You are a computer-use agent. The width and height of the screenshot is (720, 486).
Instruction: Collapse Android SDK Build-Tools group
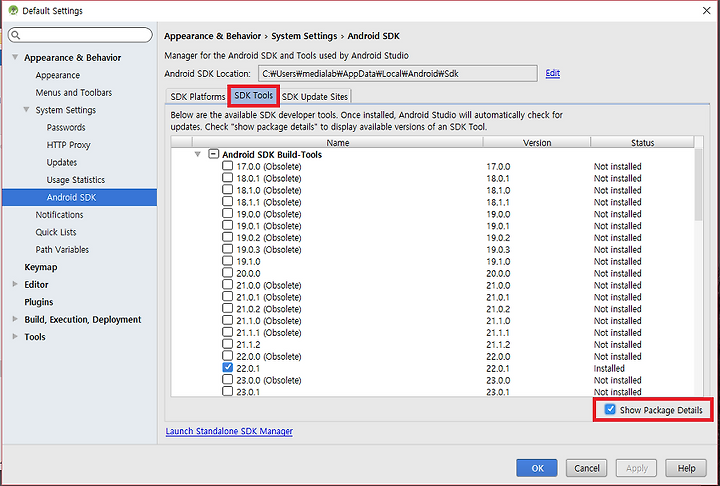pos(197,154)
